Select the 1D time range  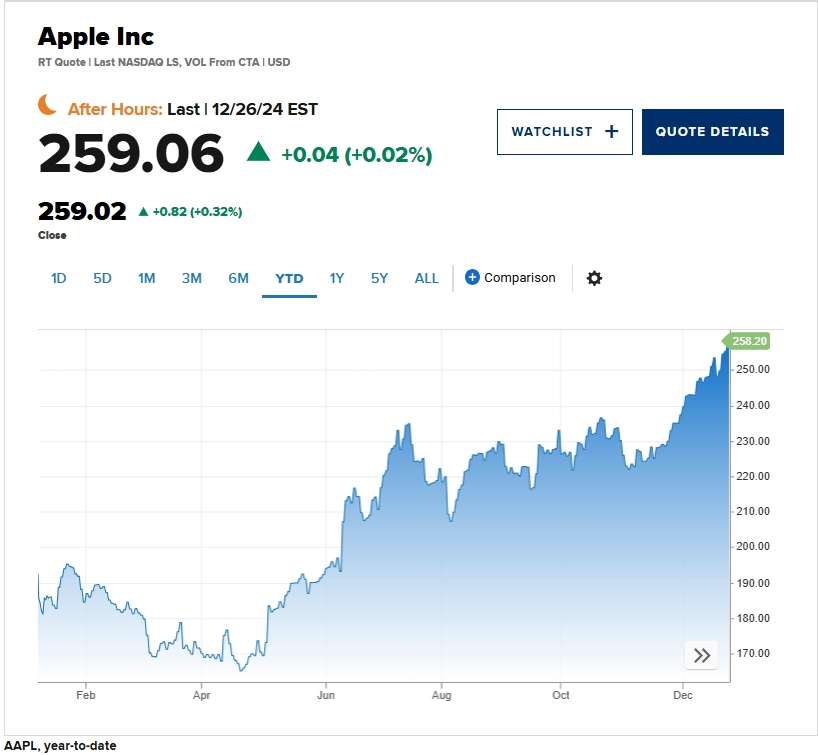click(58, 278)
